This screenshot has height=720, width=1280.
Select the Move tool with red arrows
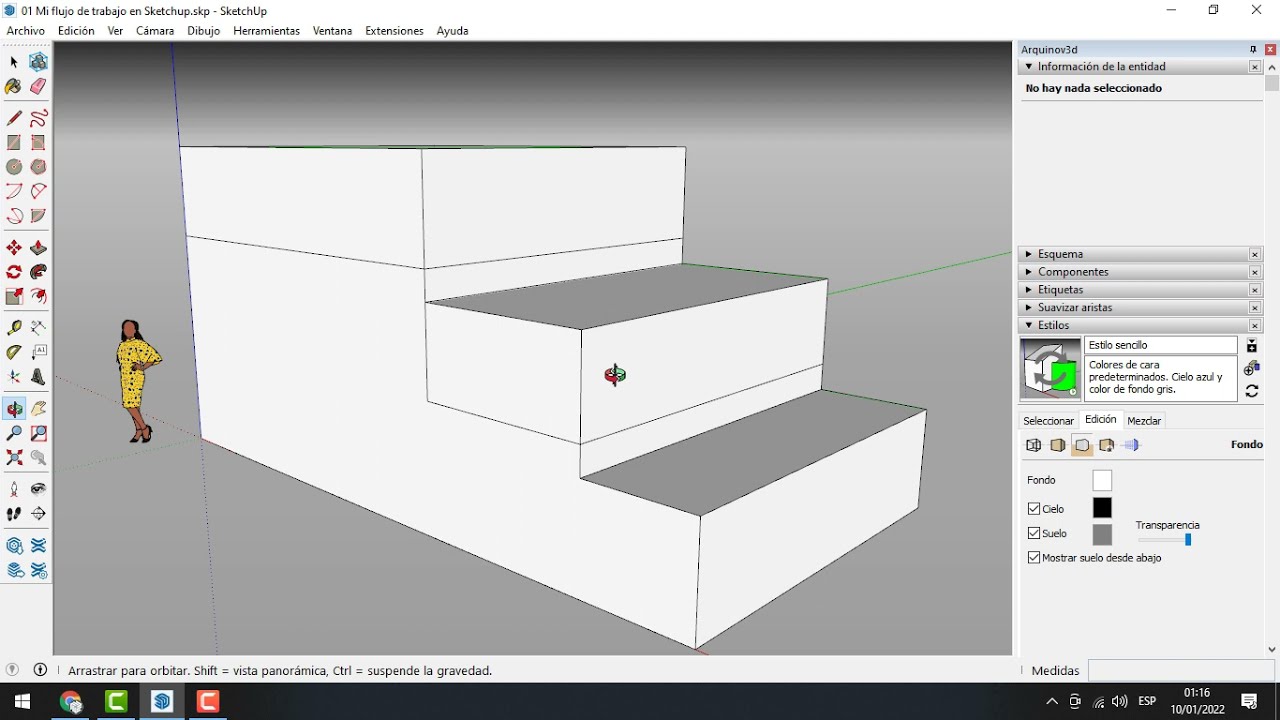tap(14, 248)
